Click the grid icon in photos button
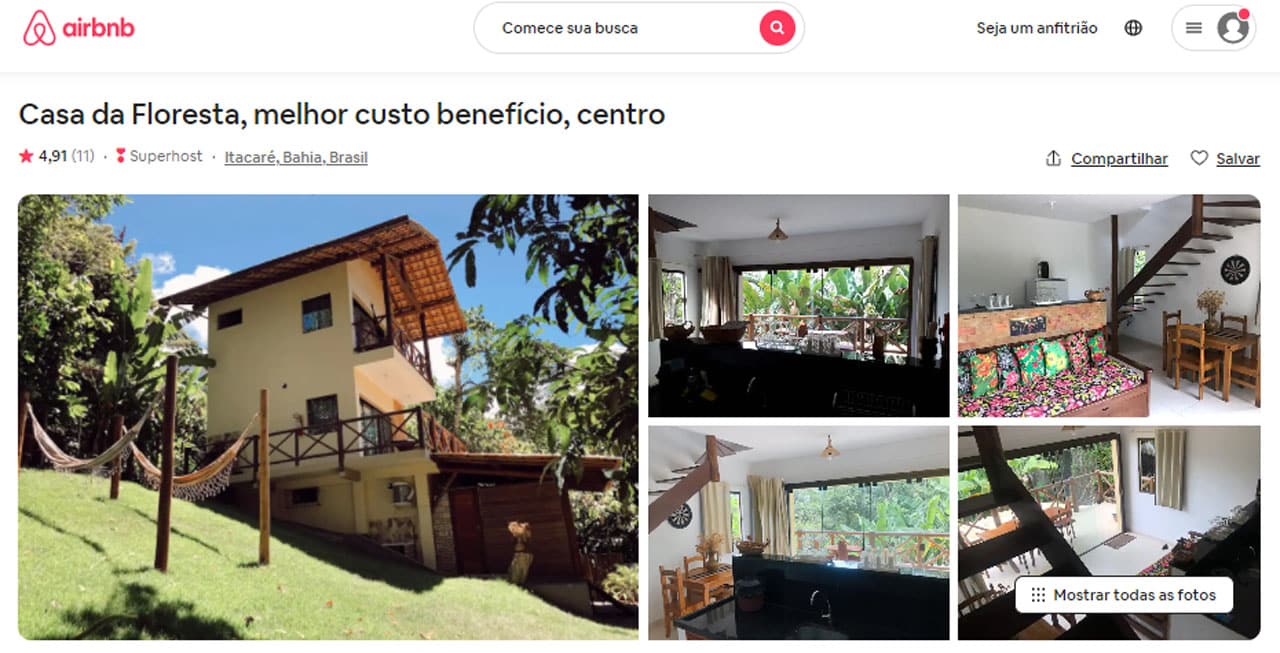This screenshot has width=1280, height=653. tap(1038, 595)
